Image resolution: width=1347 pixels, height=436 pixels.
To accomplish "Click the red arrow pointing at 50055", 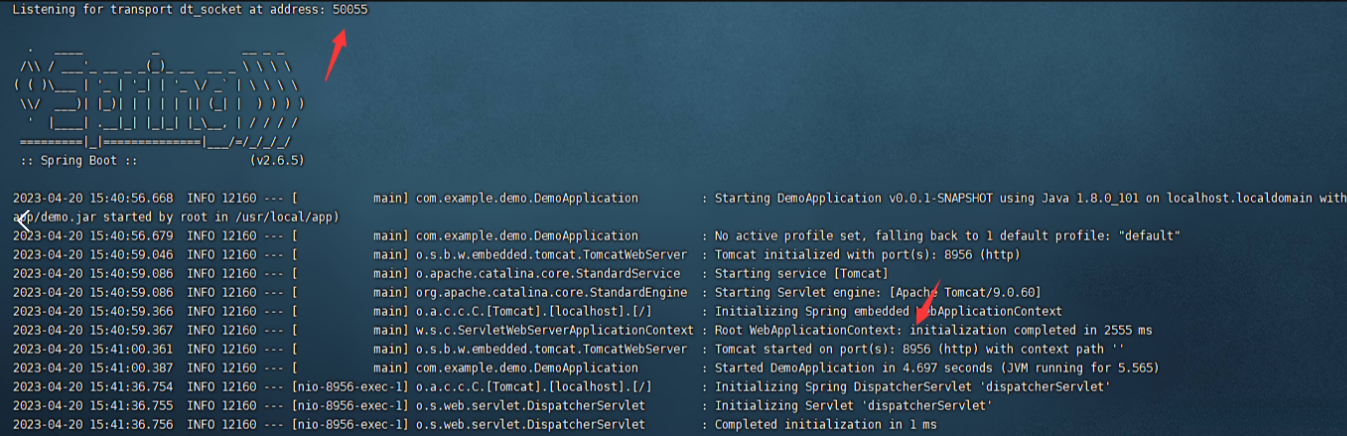I will click(335, 56).
